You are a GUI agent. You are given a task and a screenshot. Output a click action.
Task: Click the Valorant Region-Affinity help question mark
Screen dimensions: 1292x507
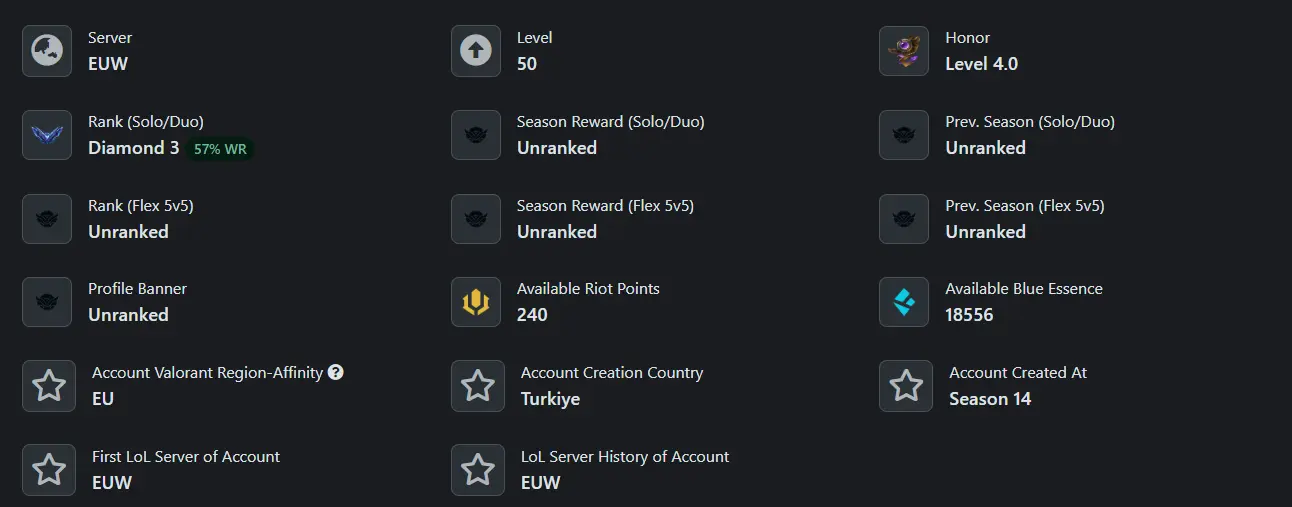tap(336, 372)
